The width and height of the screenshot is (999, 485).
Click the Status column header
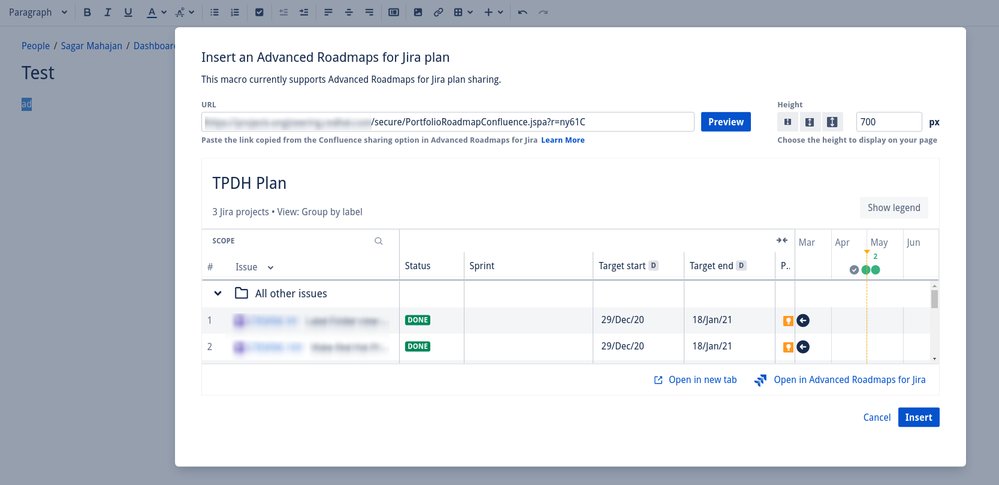click(x=418, y=266)
